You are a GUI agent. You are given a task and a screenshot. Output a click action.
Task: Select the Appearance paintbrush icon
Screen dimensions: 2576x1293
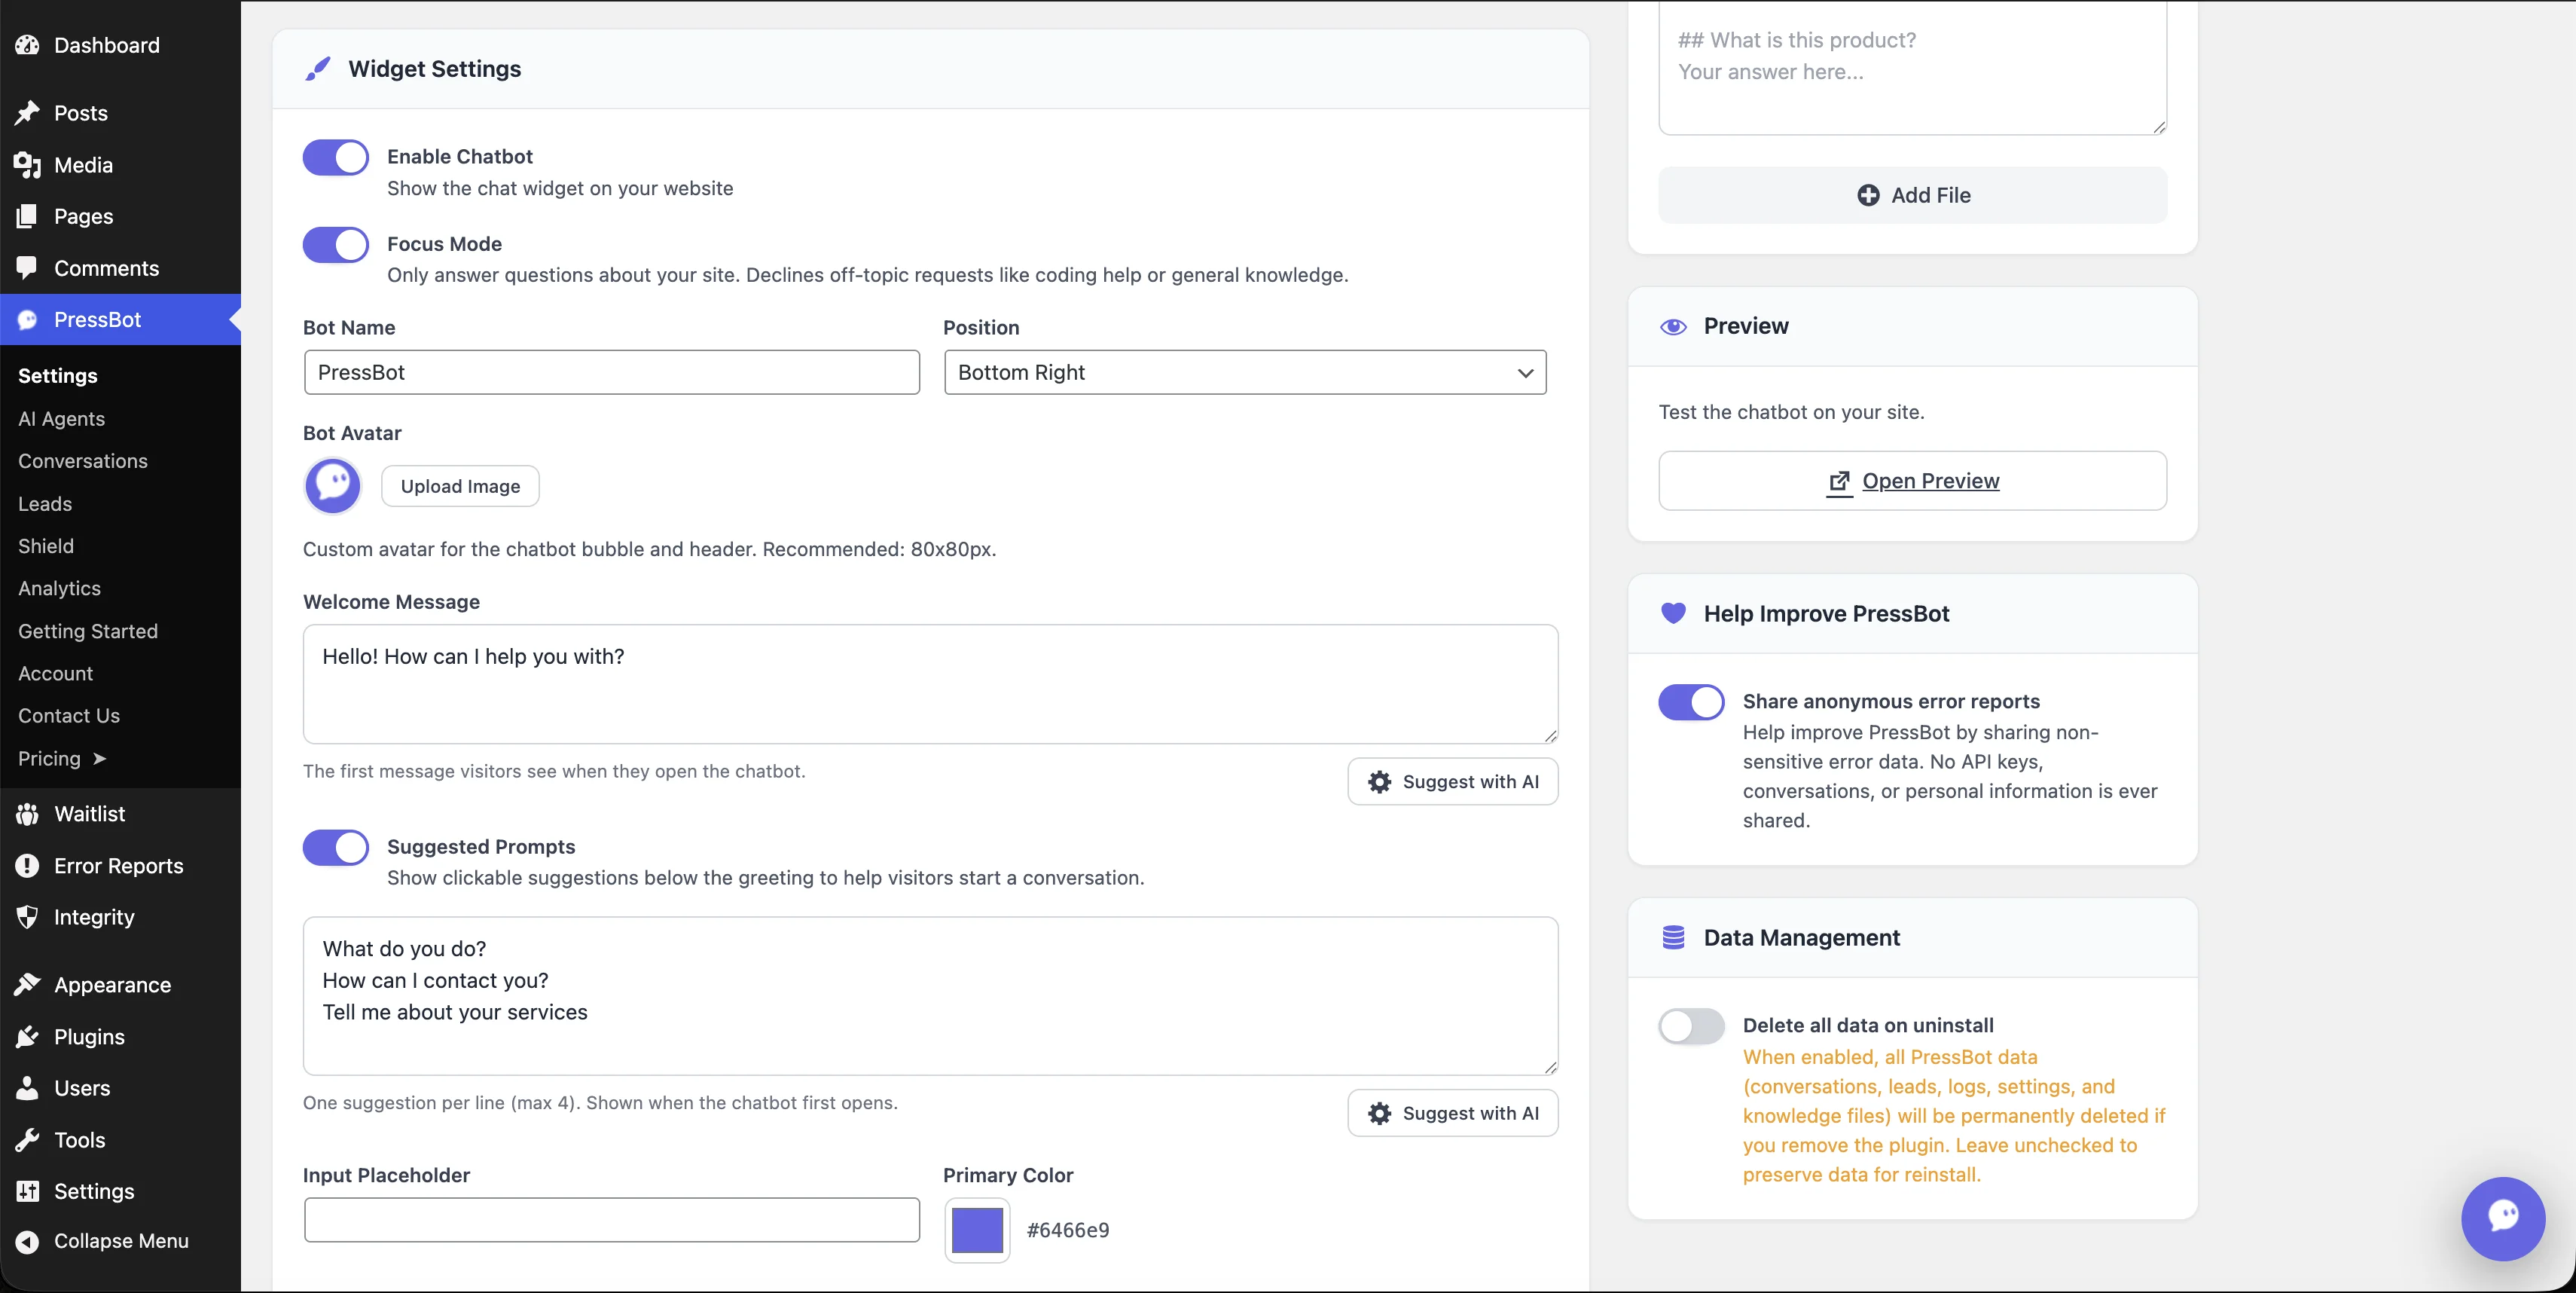(27, 984)
